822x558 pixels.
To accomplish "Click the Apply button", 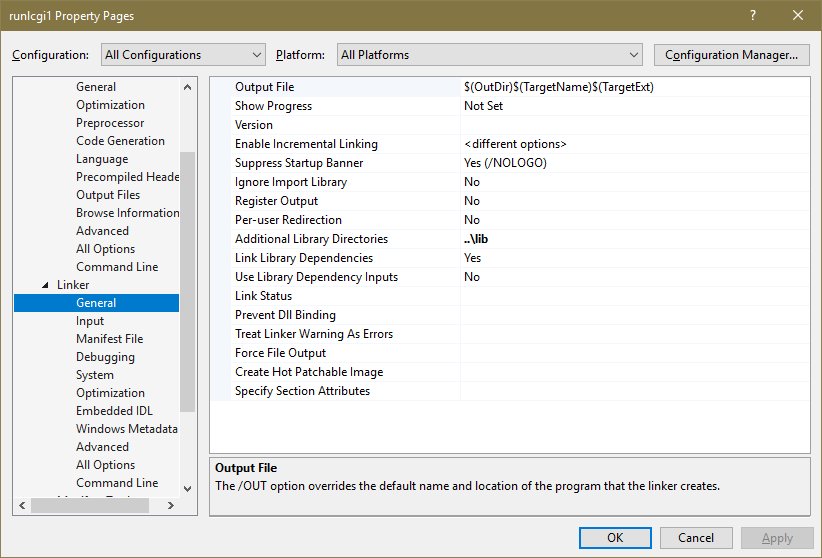I will pos(777,538).
